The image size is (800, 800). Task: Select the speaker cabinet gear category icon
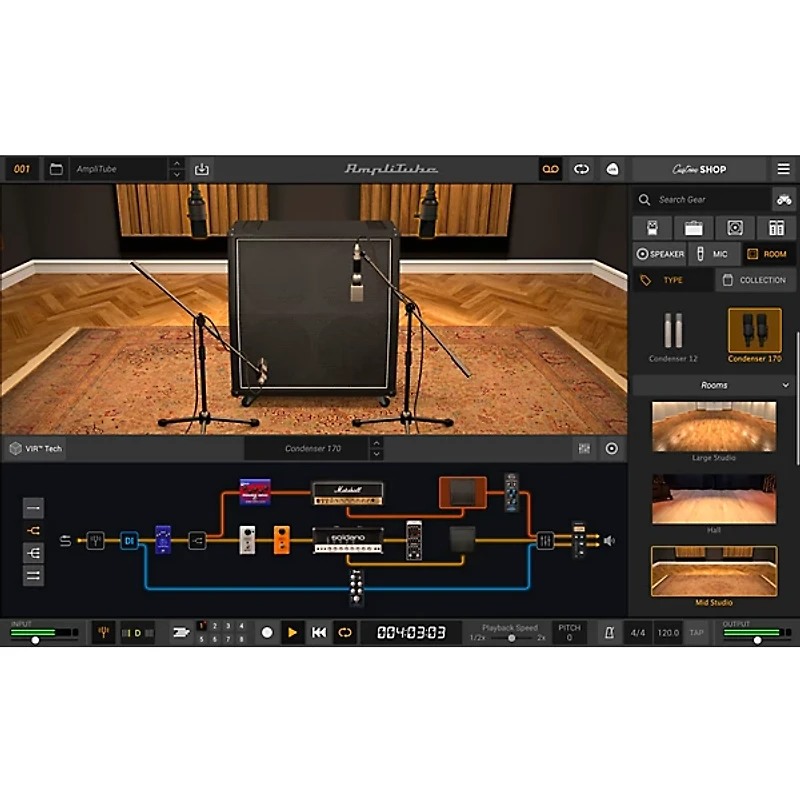(735, 229)
